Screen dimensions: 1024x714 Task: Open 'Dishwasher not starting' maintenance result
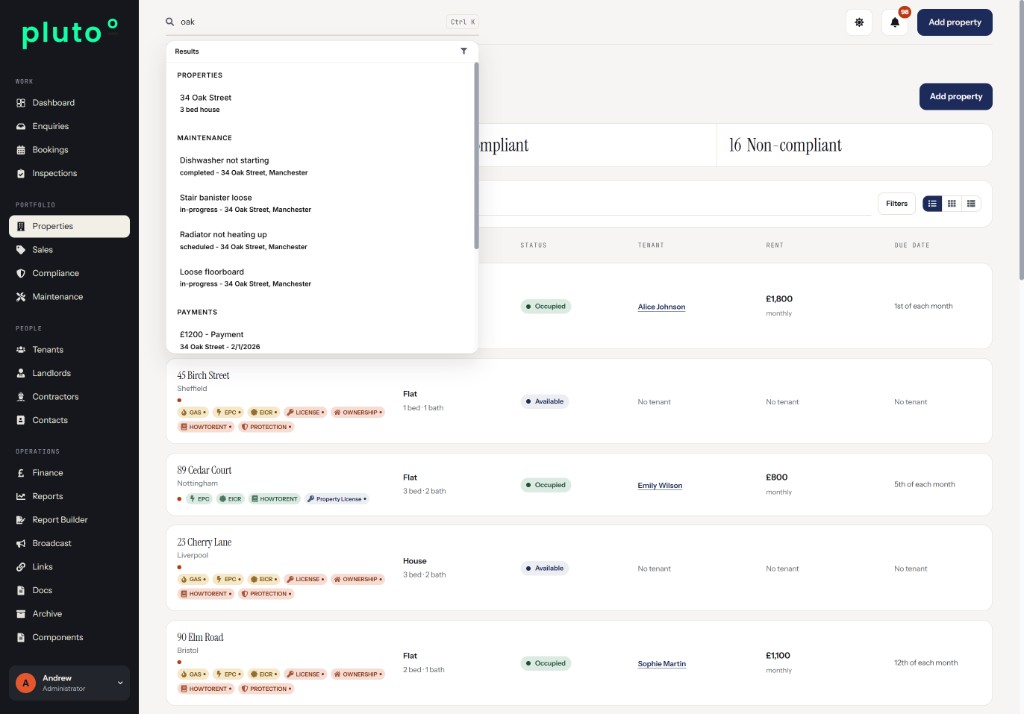[x=320, y=166]
